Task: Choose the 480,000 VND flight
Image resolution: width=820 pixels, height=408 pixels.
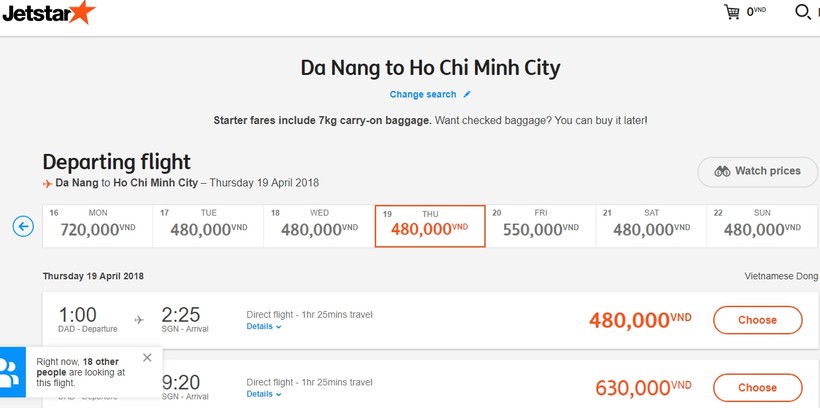Action: pyautogui.click(x=757, y=320)
